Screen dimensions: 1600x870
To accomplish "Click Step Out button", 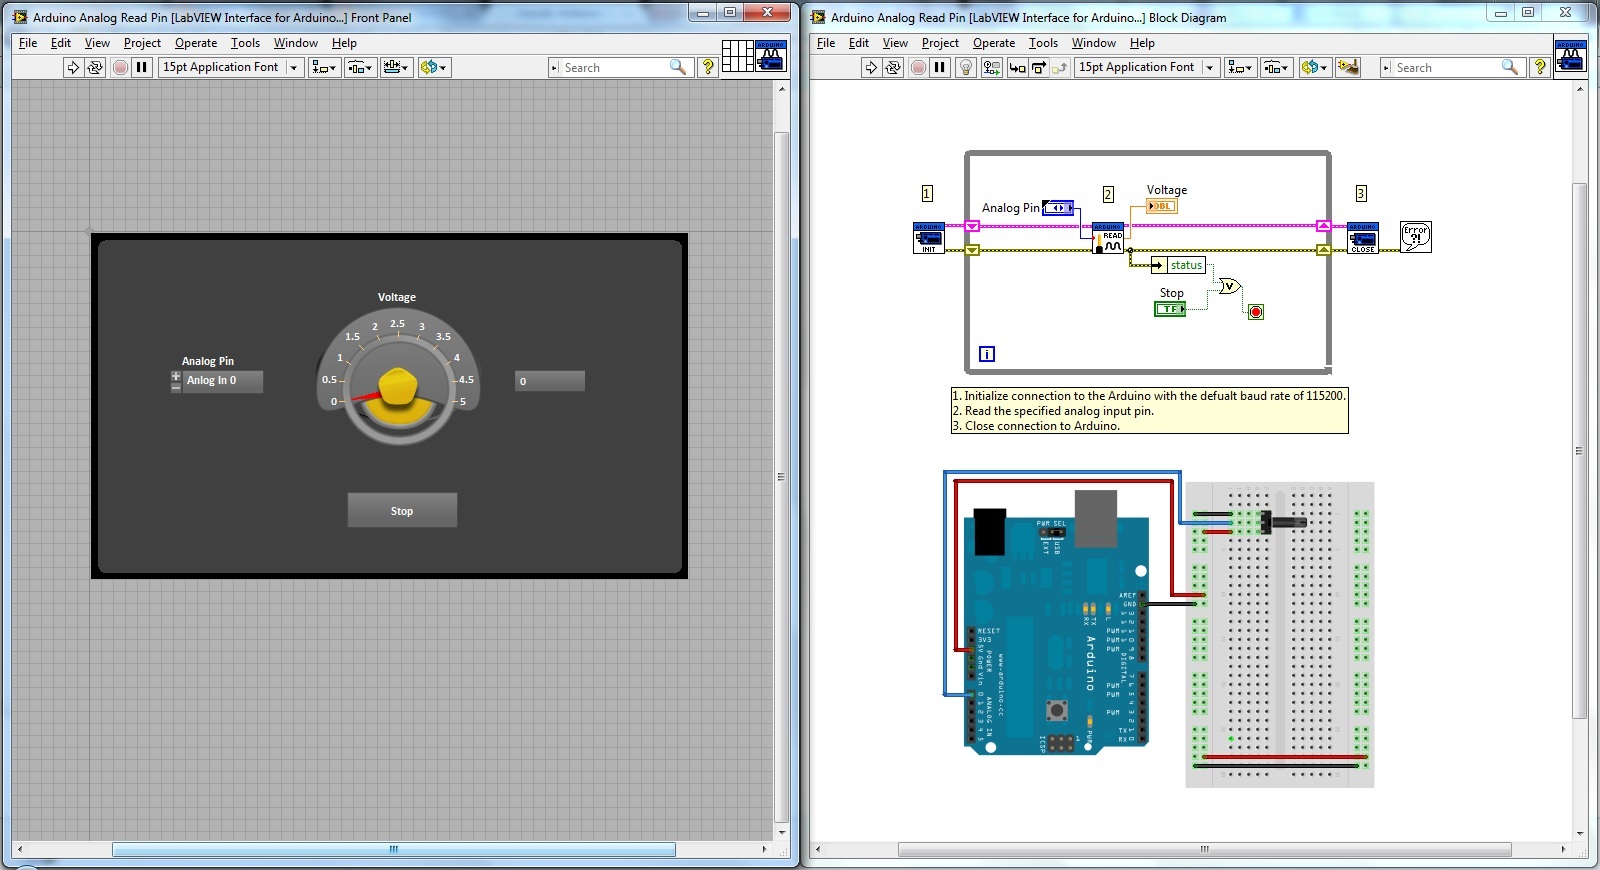I will click(x=1060, y=67).
